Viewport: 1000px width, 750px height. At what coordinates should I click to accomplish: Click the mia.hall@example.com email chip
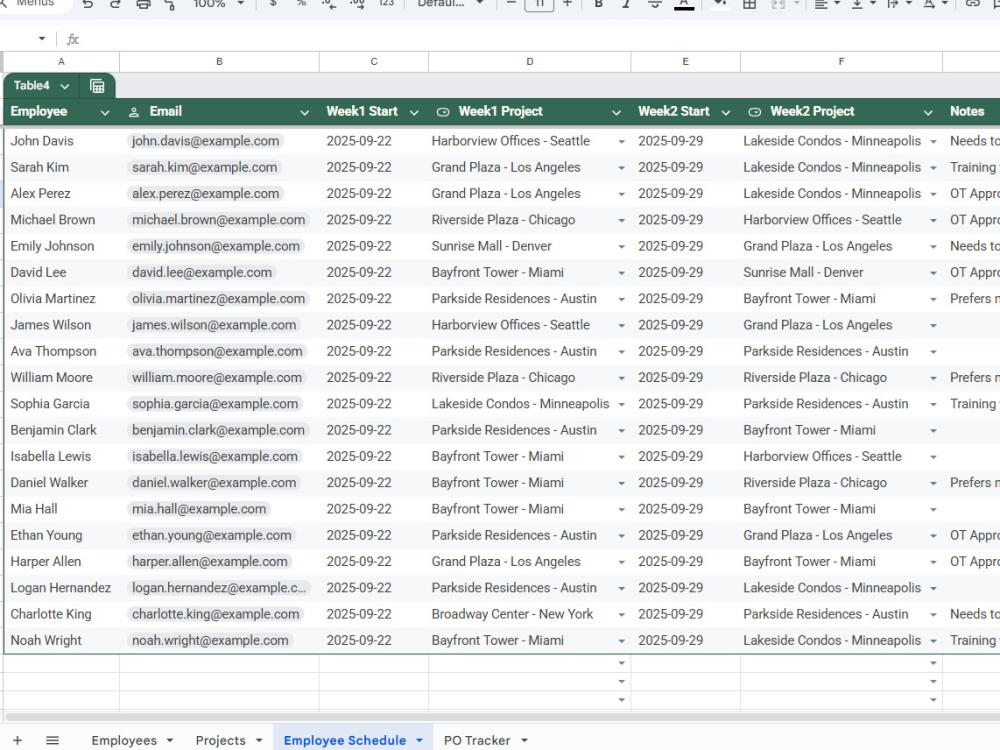tap(199, 509)
